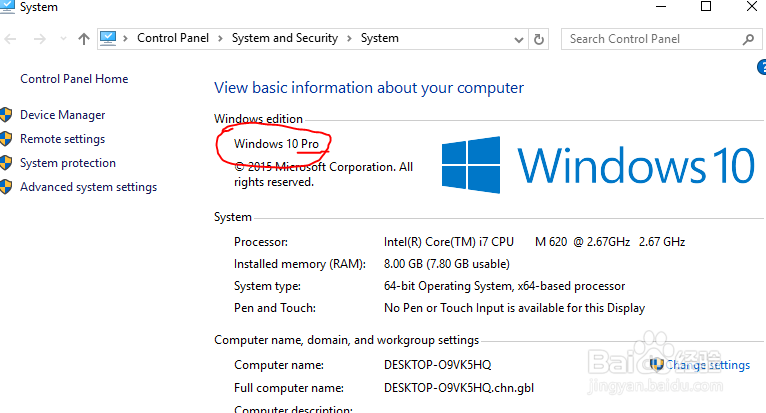
Task: Open the address bar history dropdown
Action: coord(519,39)
